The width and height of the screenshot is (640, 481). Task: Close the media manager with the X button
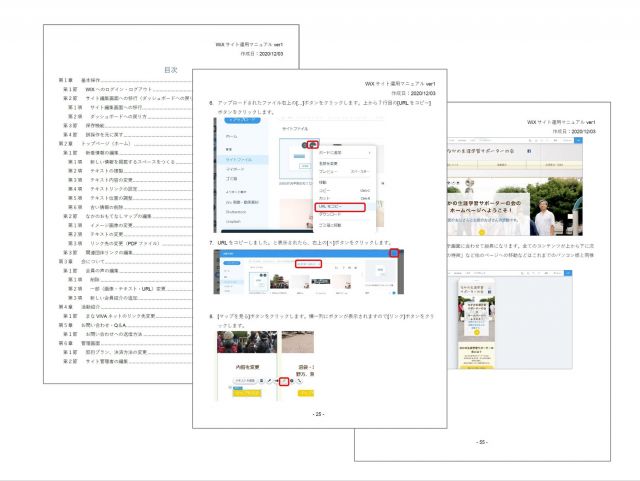394,253
